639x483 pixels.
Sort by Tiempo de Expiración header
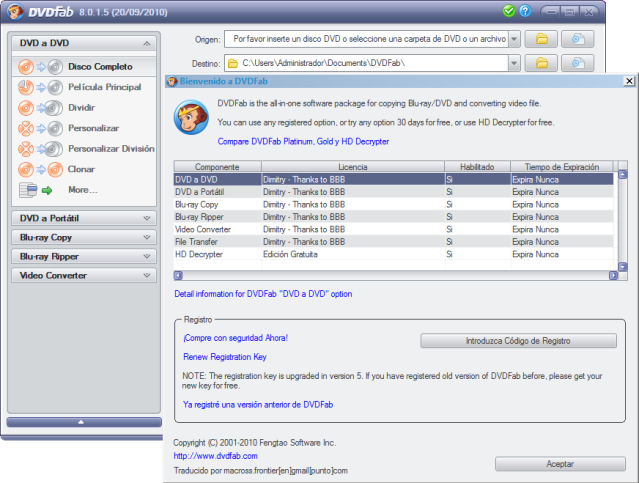pos(562,167)
